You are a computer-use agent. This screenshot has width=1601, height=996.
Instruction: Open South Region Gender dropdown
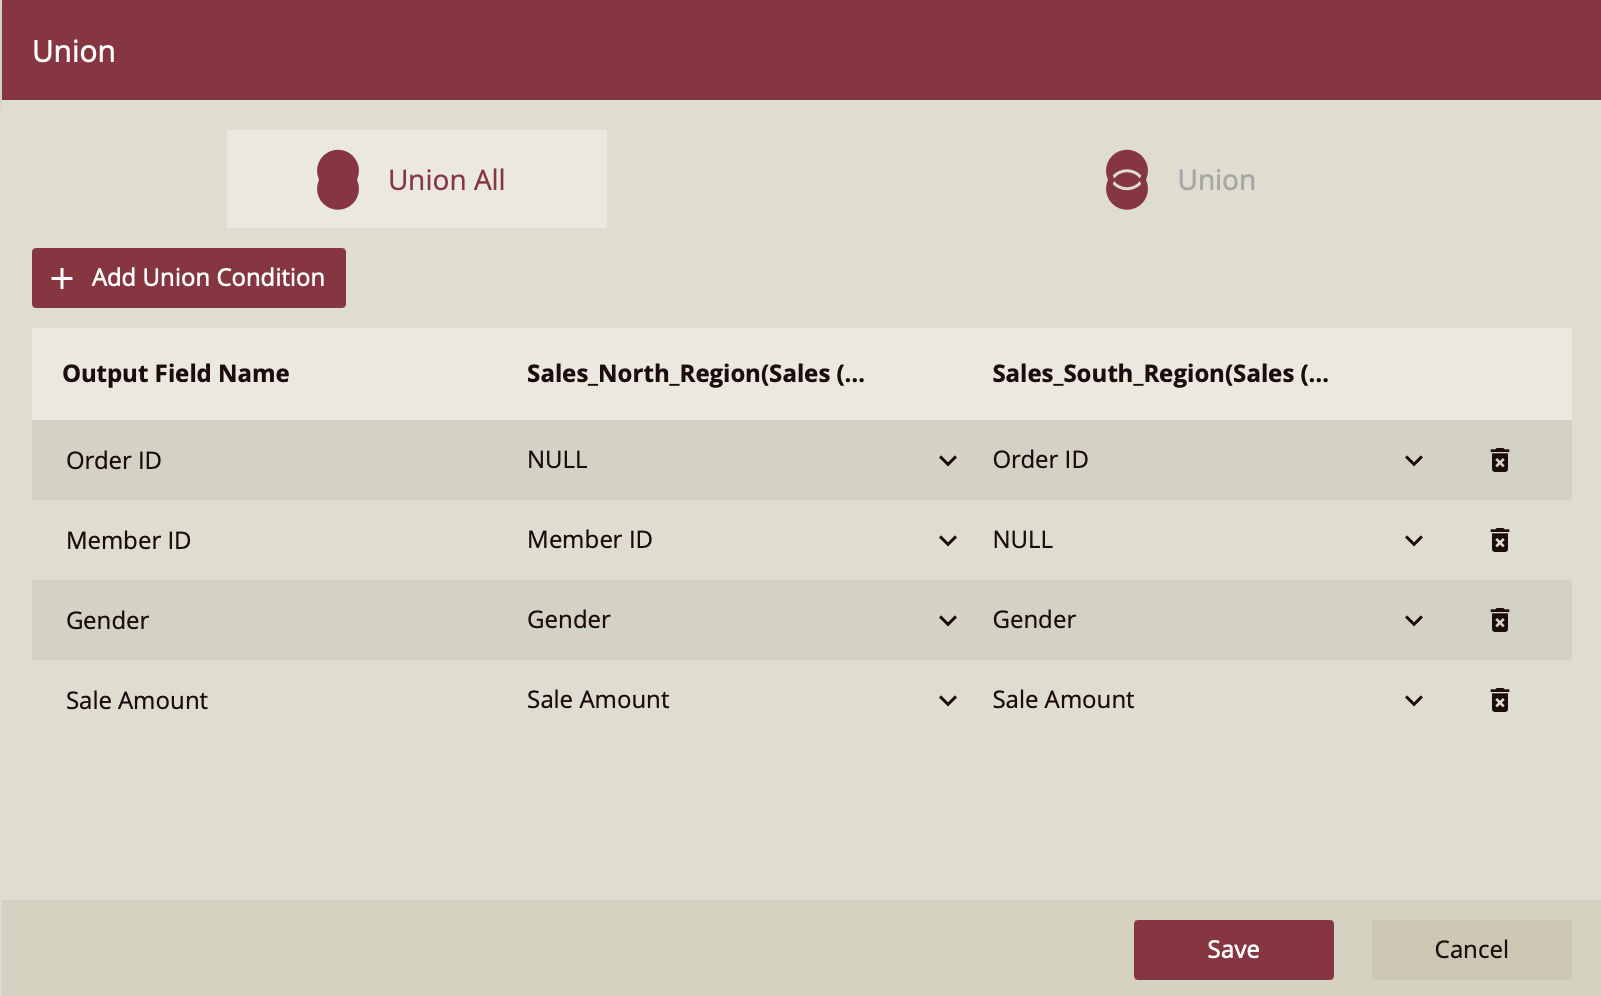(x=1413, y=620)
